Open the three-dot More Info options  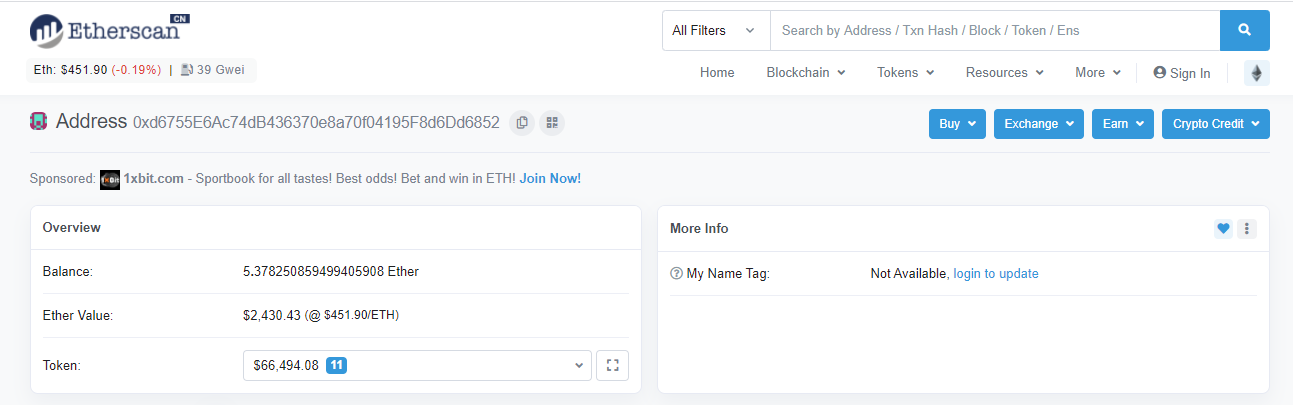1246,229
